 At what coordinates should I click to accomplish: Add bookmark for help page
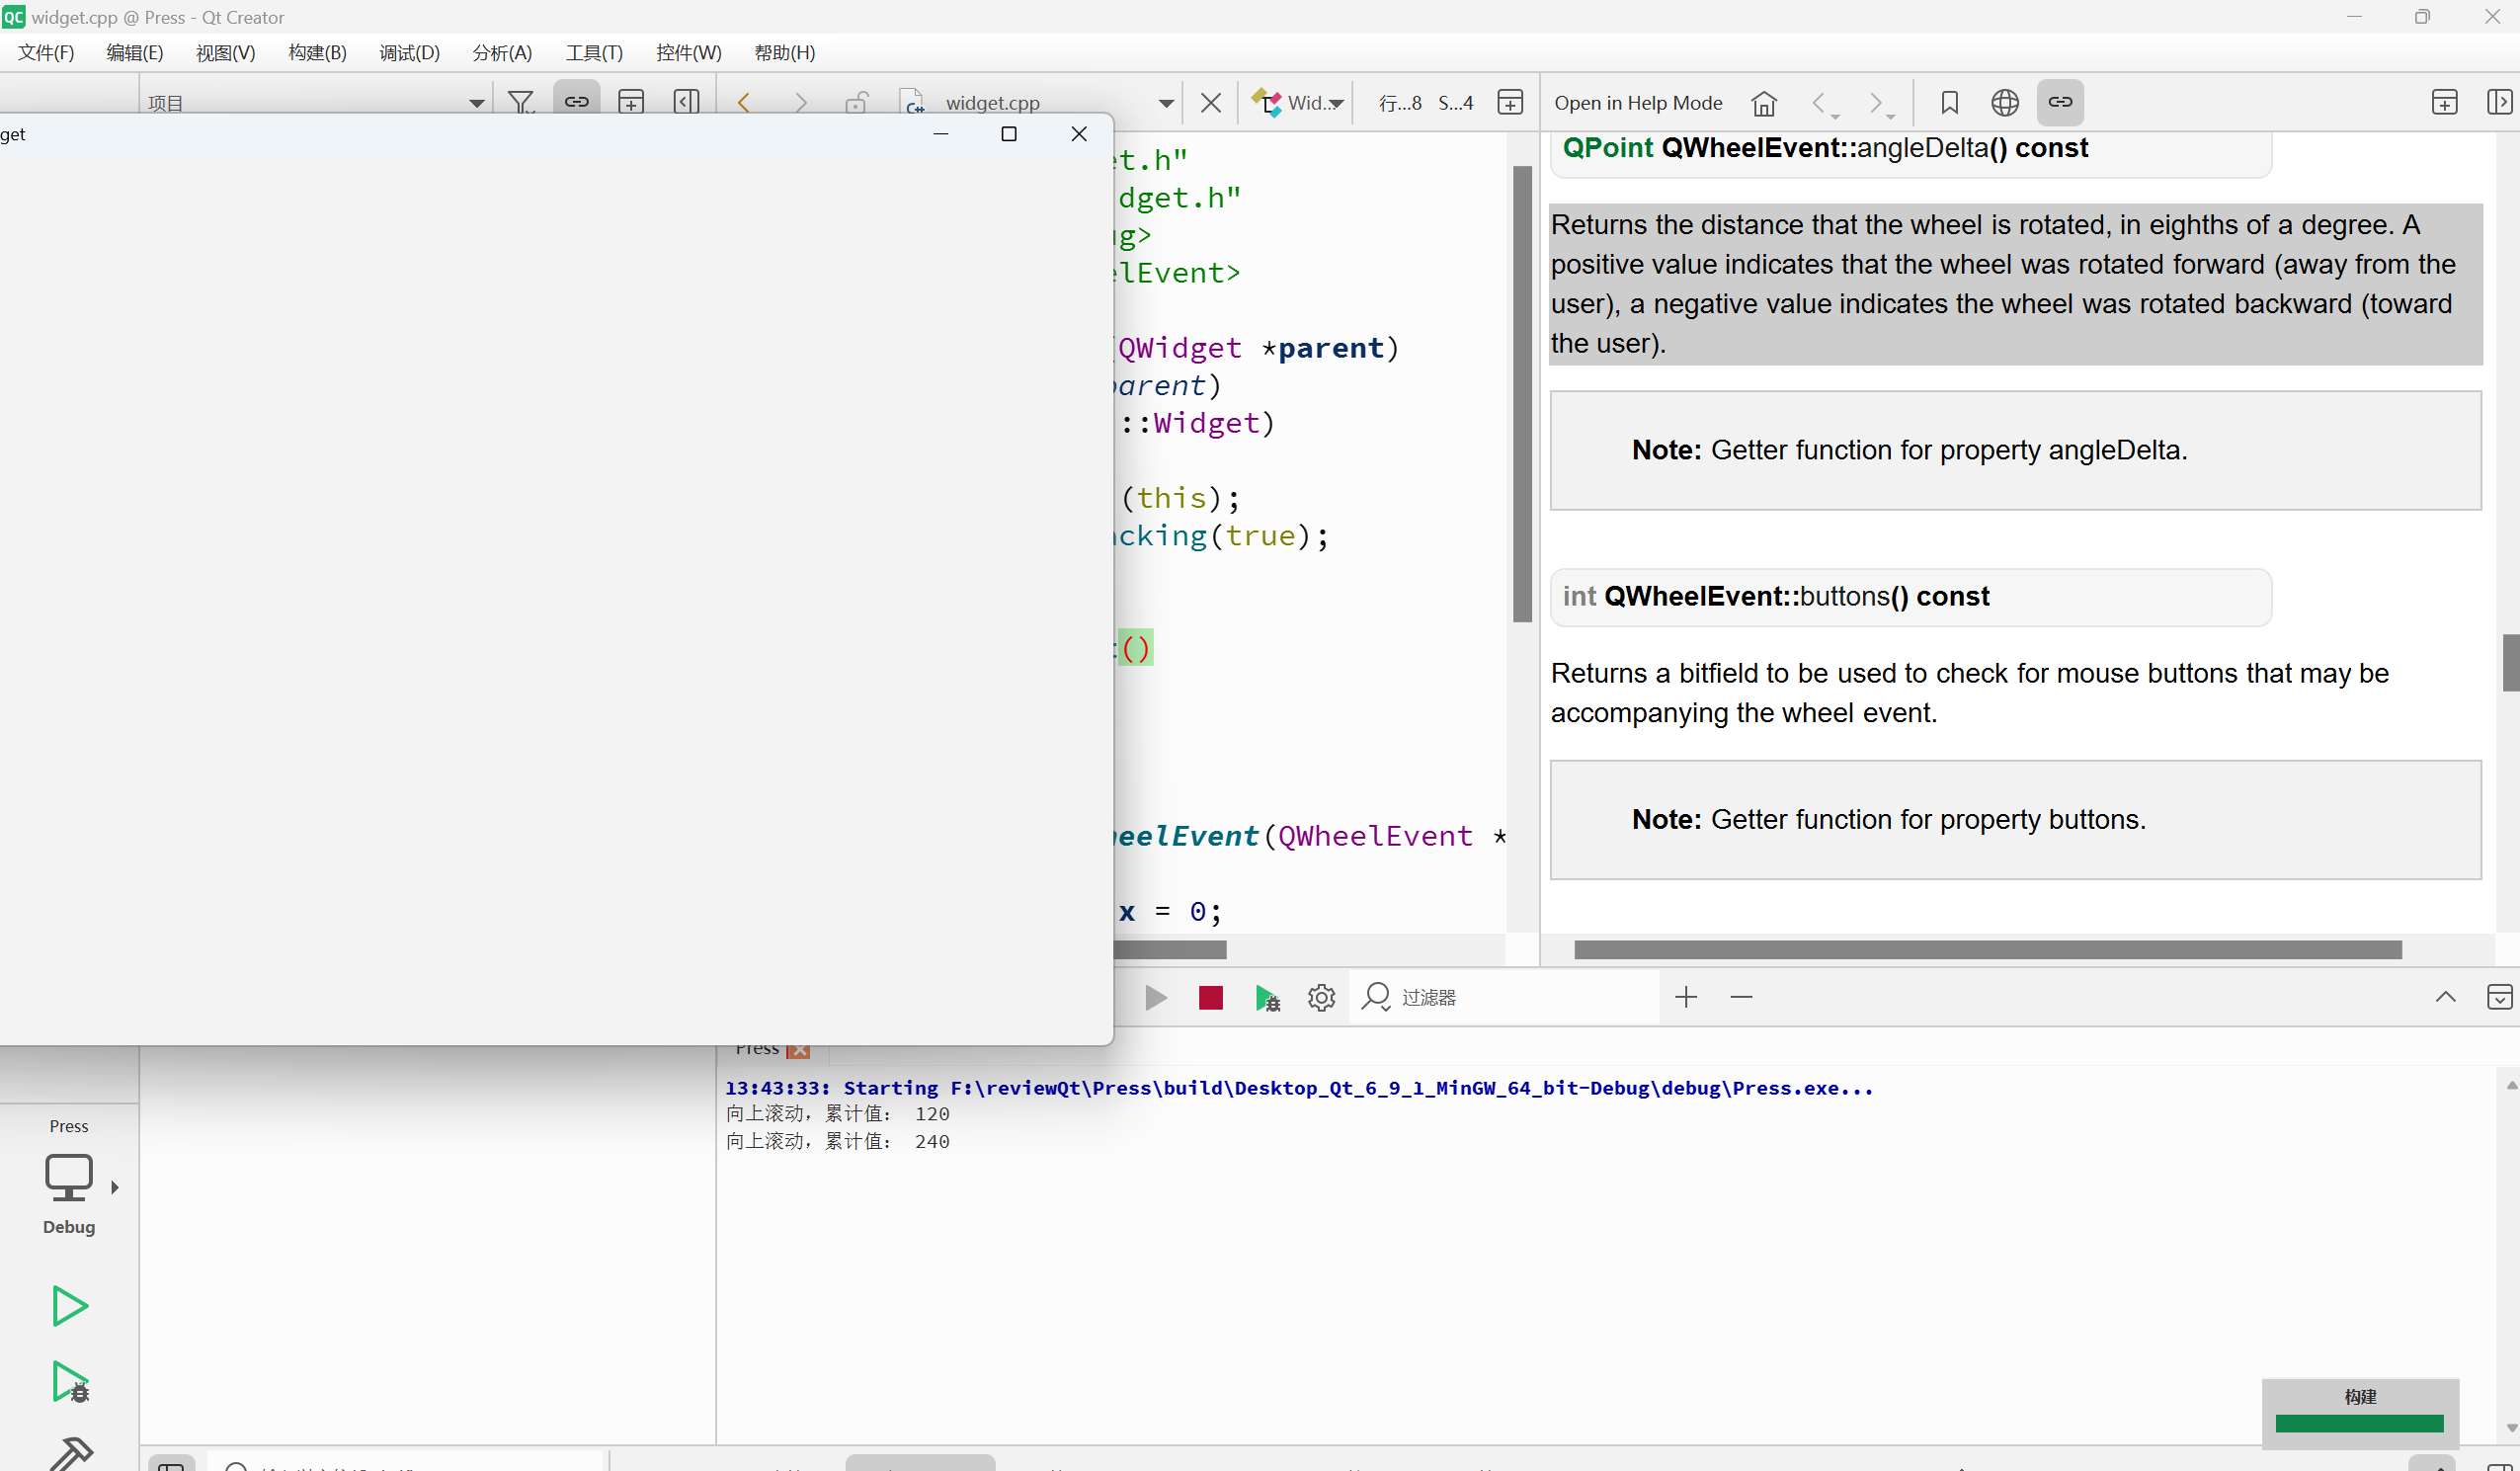tap(1949, 103)
